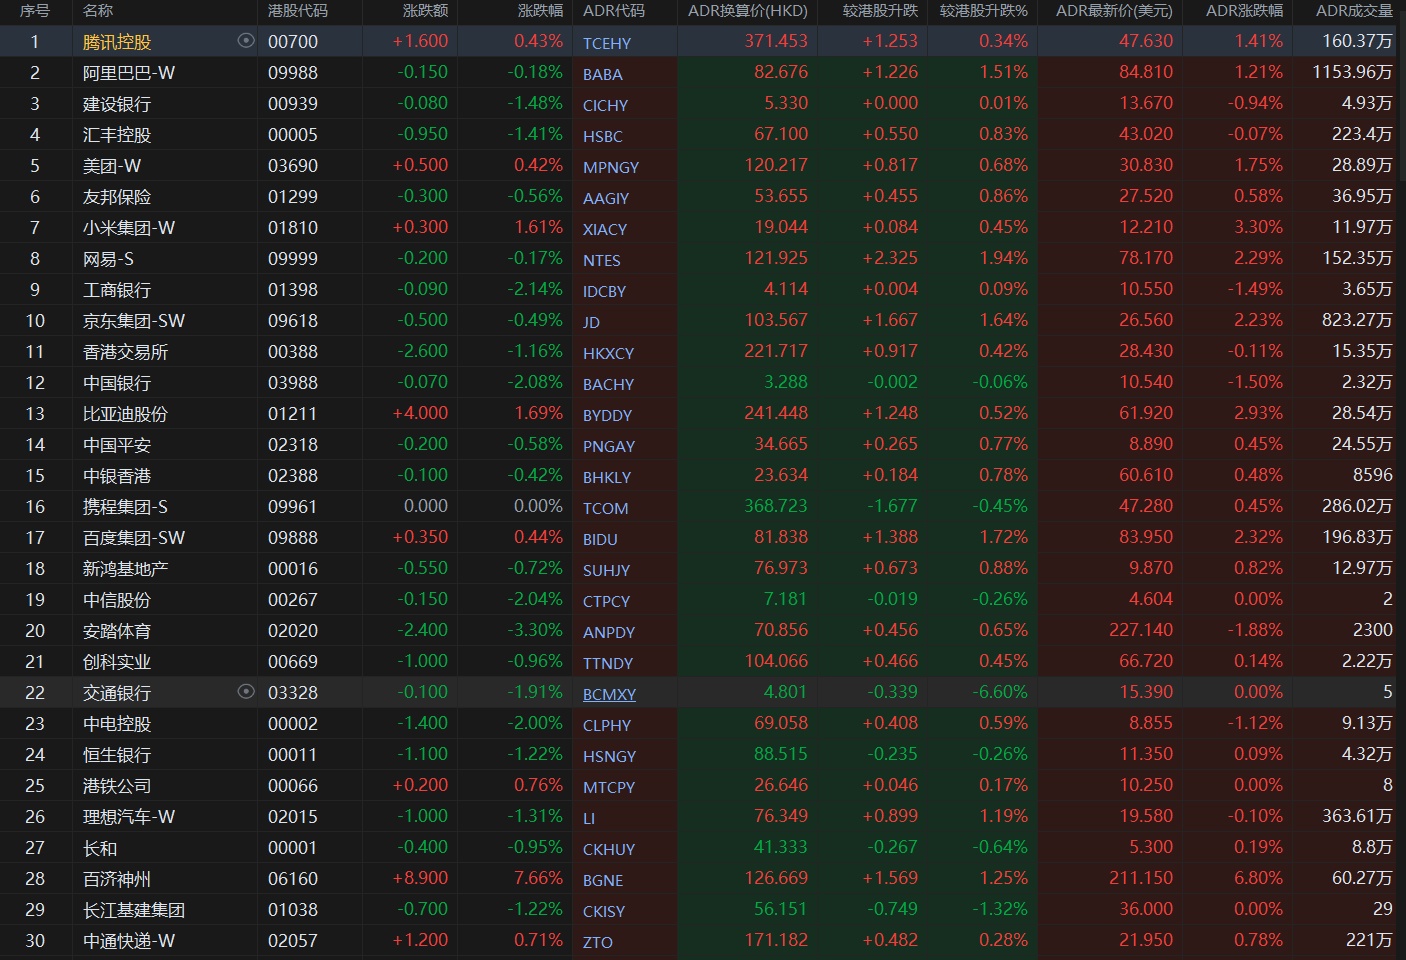The width and height of the screenshot is (1406, 960).
Task: Select the 阿里巴巴-W stock name
Action: point(129,73)
